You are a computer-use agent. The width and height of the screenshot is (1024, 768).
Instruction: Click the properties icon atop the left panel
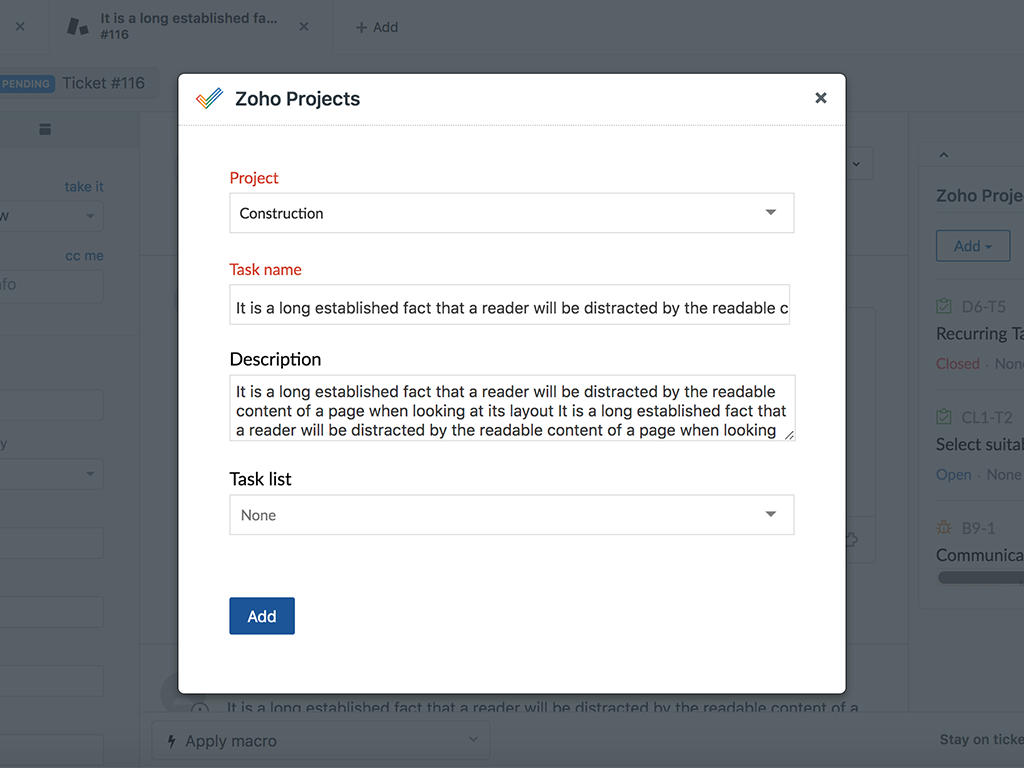[44, 129]
